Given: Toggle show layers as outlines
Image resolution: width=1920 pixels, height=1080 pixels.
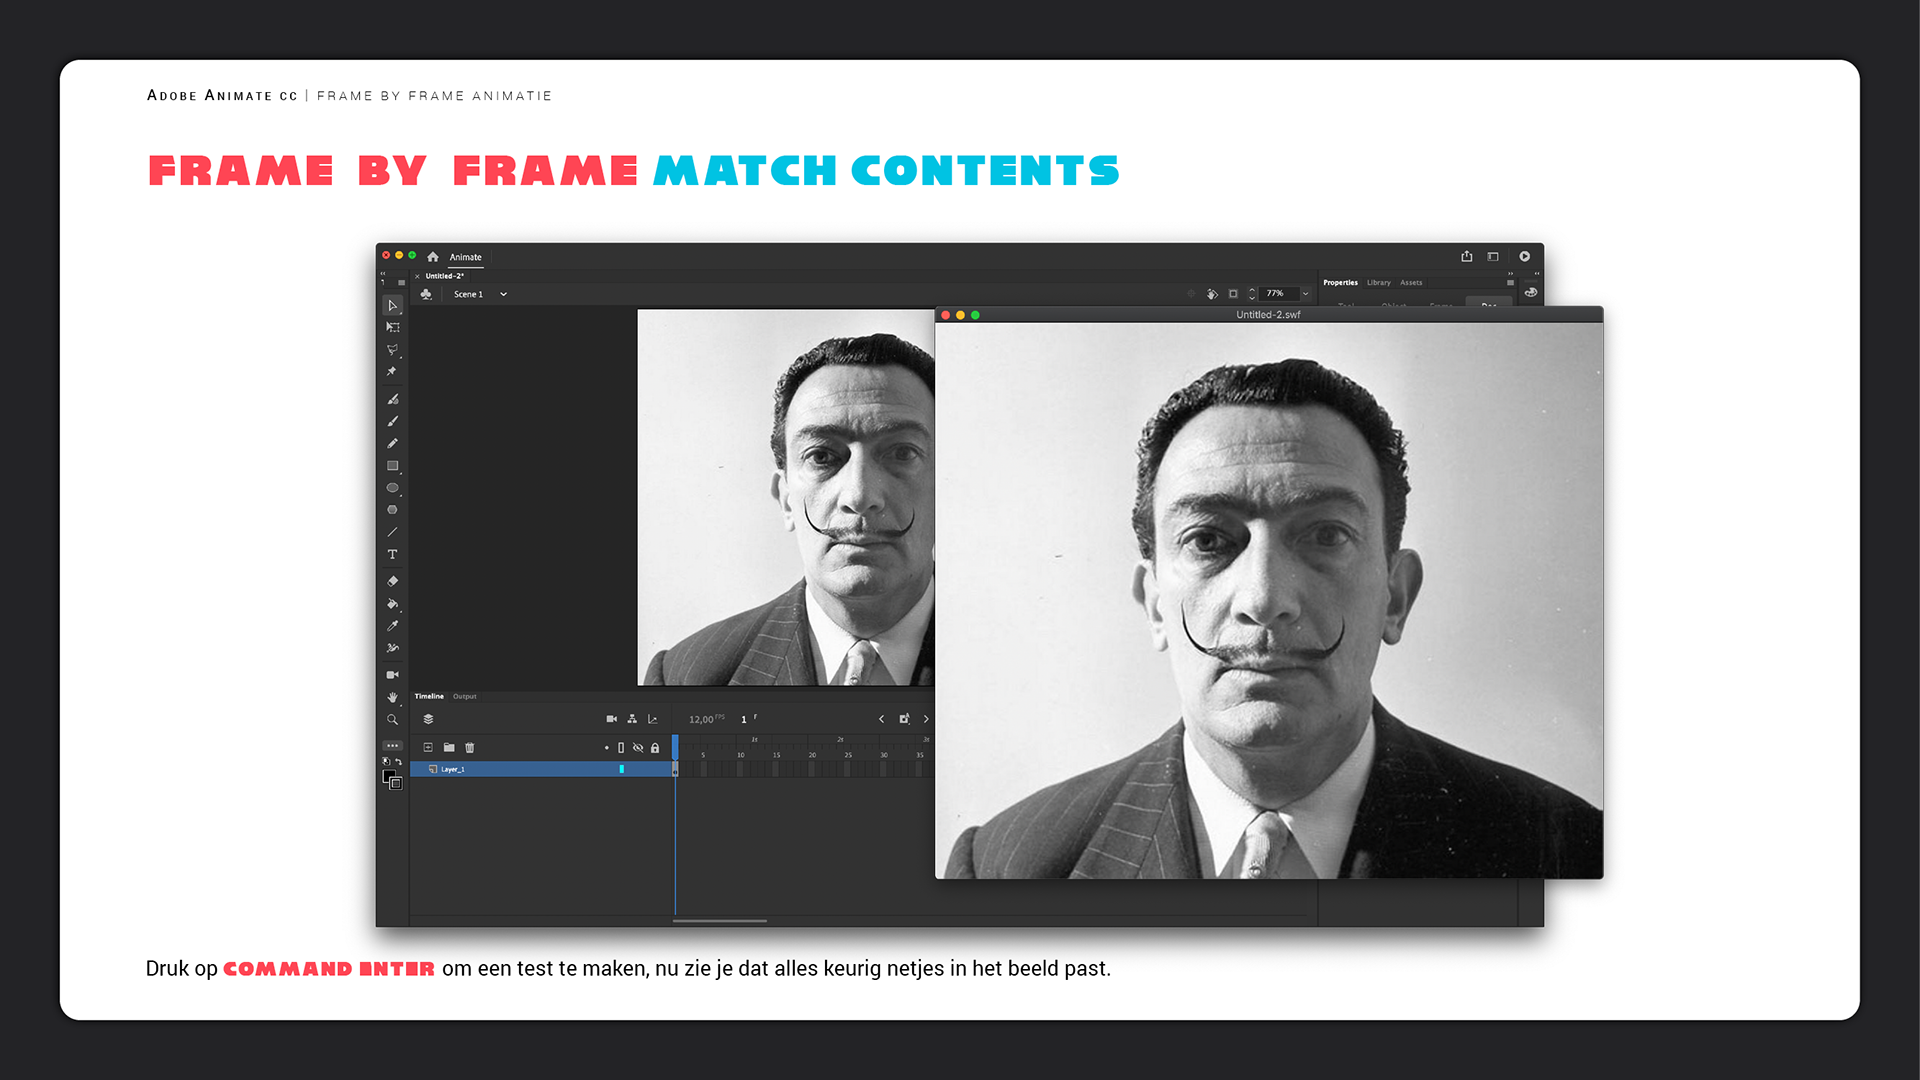Looking at the screenshot, I should click(x=621, y=748).
